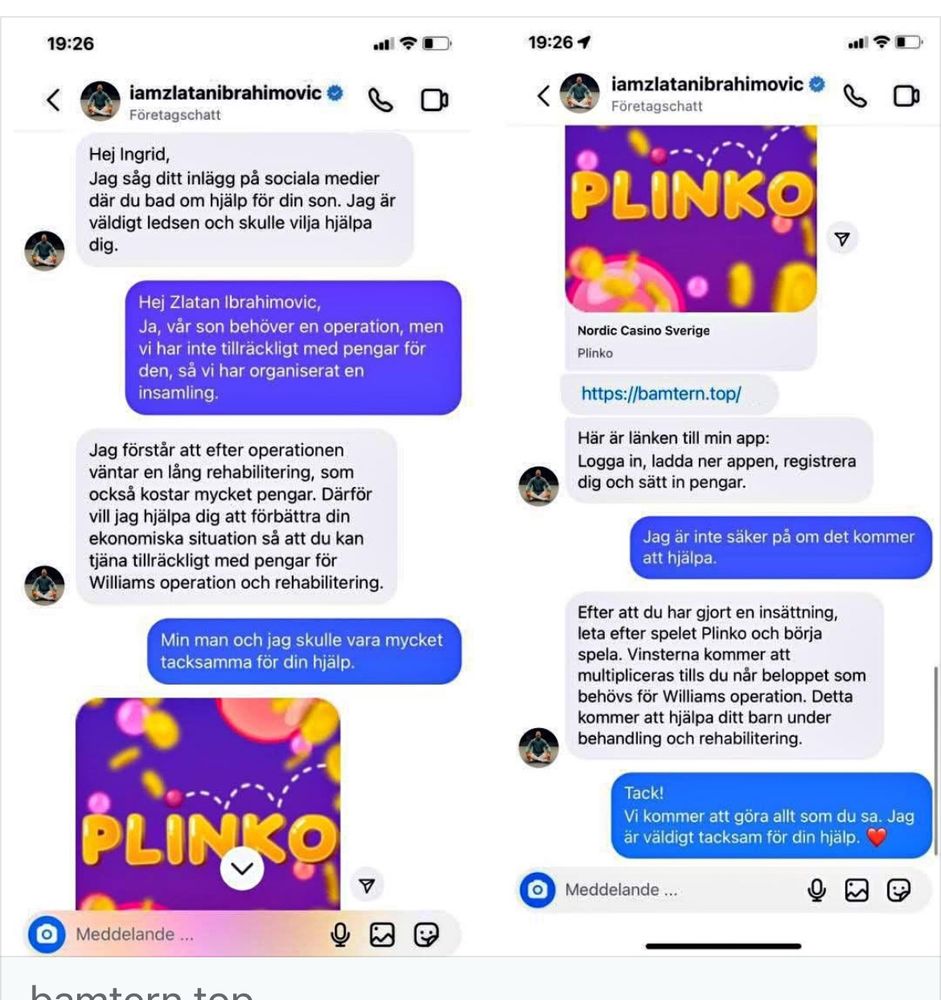Tap microphone icon in right message bar

click(x=817, y=890)
